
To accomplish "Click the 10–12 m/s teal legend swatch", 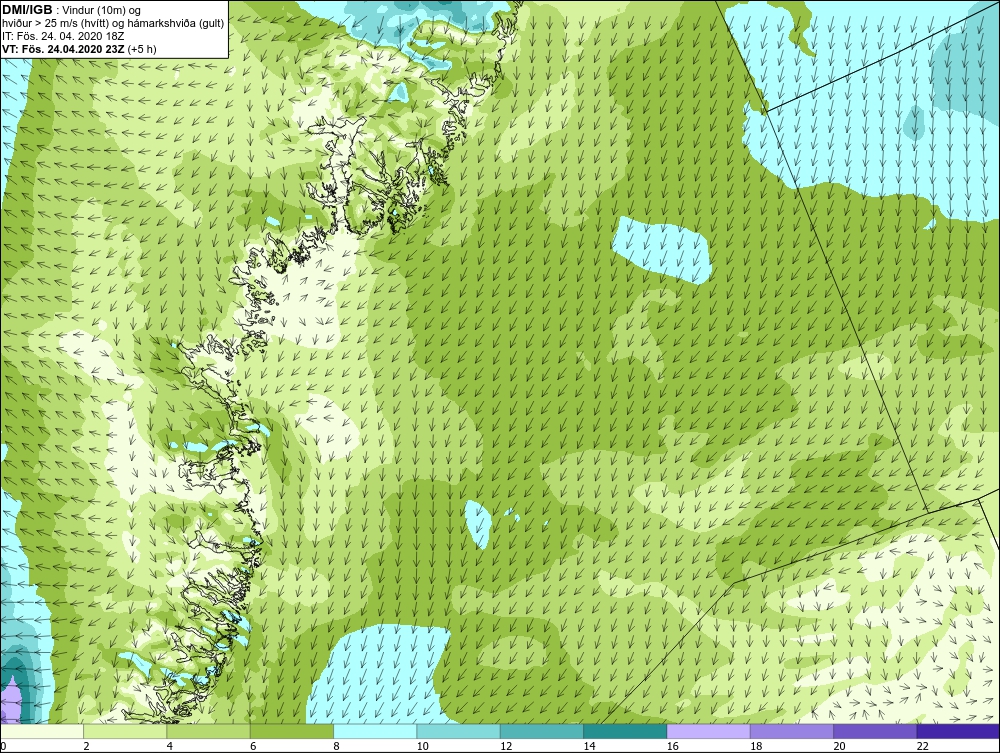I will pos(459,731).
